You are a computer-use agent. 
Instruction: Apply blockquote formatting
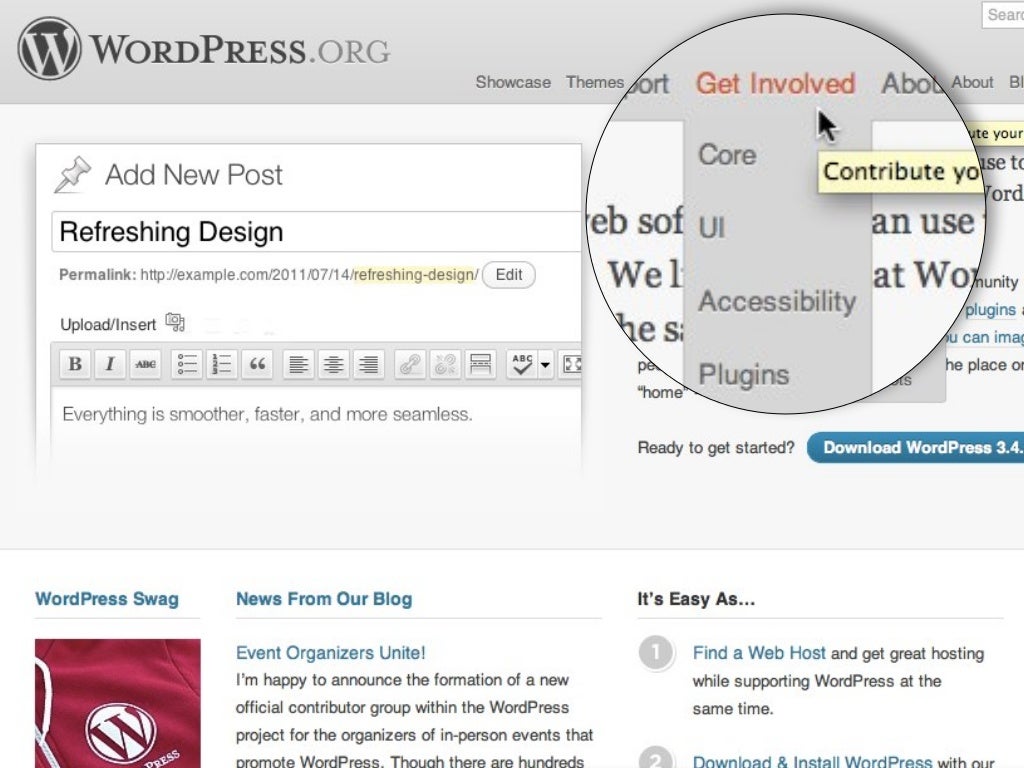257,364
